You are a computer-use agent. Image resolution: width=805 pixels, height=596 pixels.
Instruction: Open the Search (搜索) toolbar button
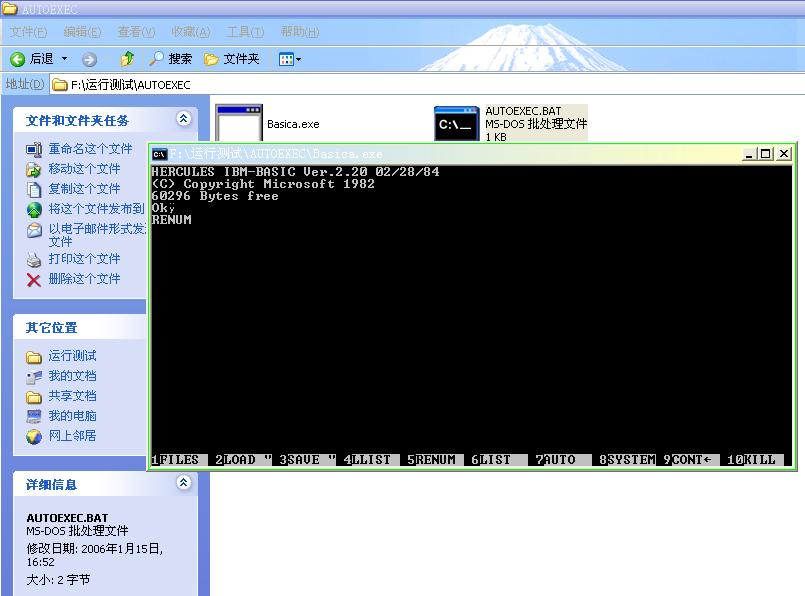click(x=170, y=59)
